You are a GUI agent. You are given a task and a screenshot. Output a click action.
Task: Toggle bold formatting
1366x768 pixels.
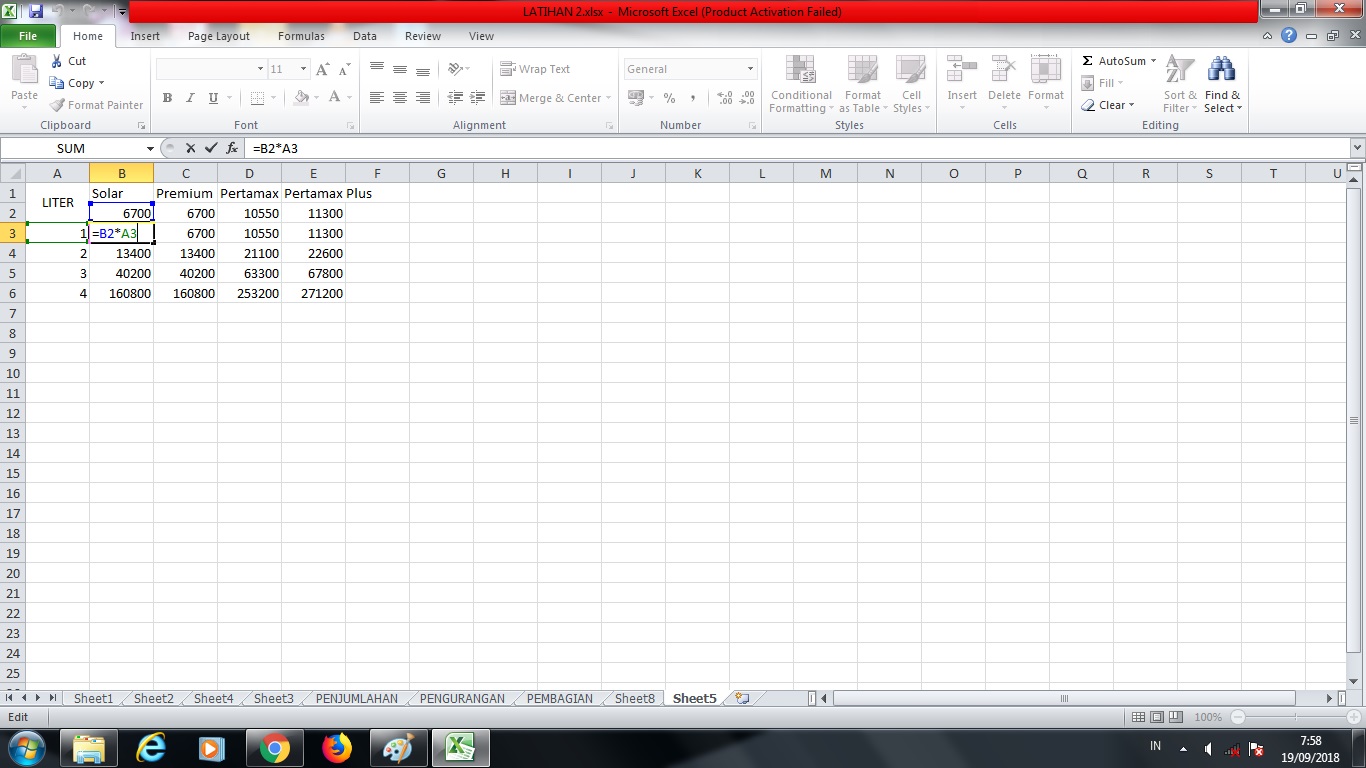click(x=167, y=98)
